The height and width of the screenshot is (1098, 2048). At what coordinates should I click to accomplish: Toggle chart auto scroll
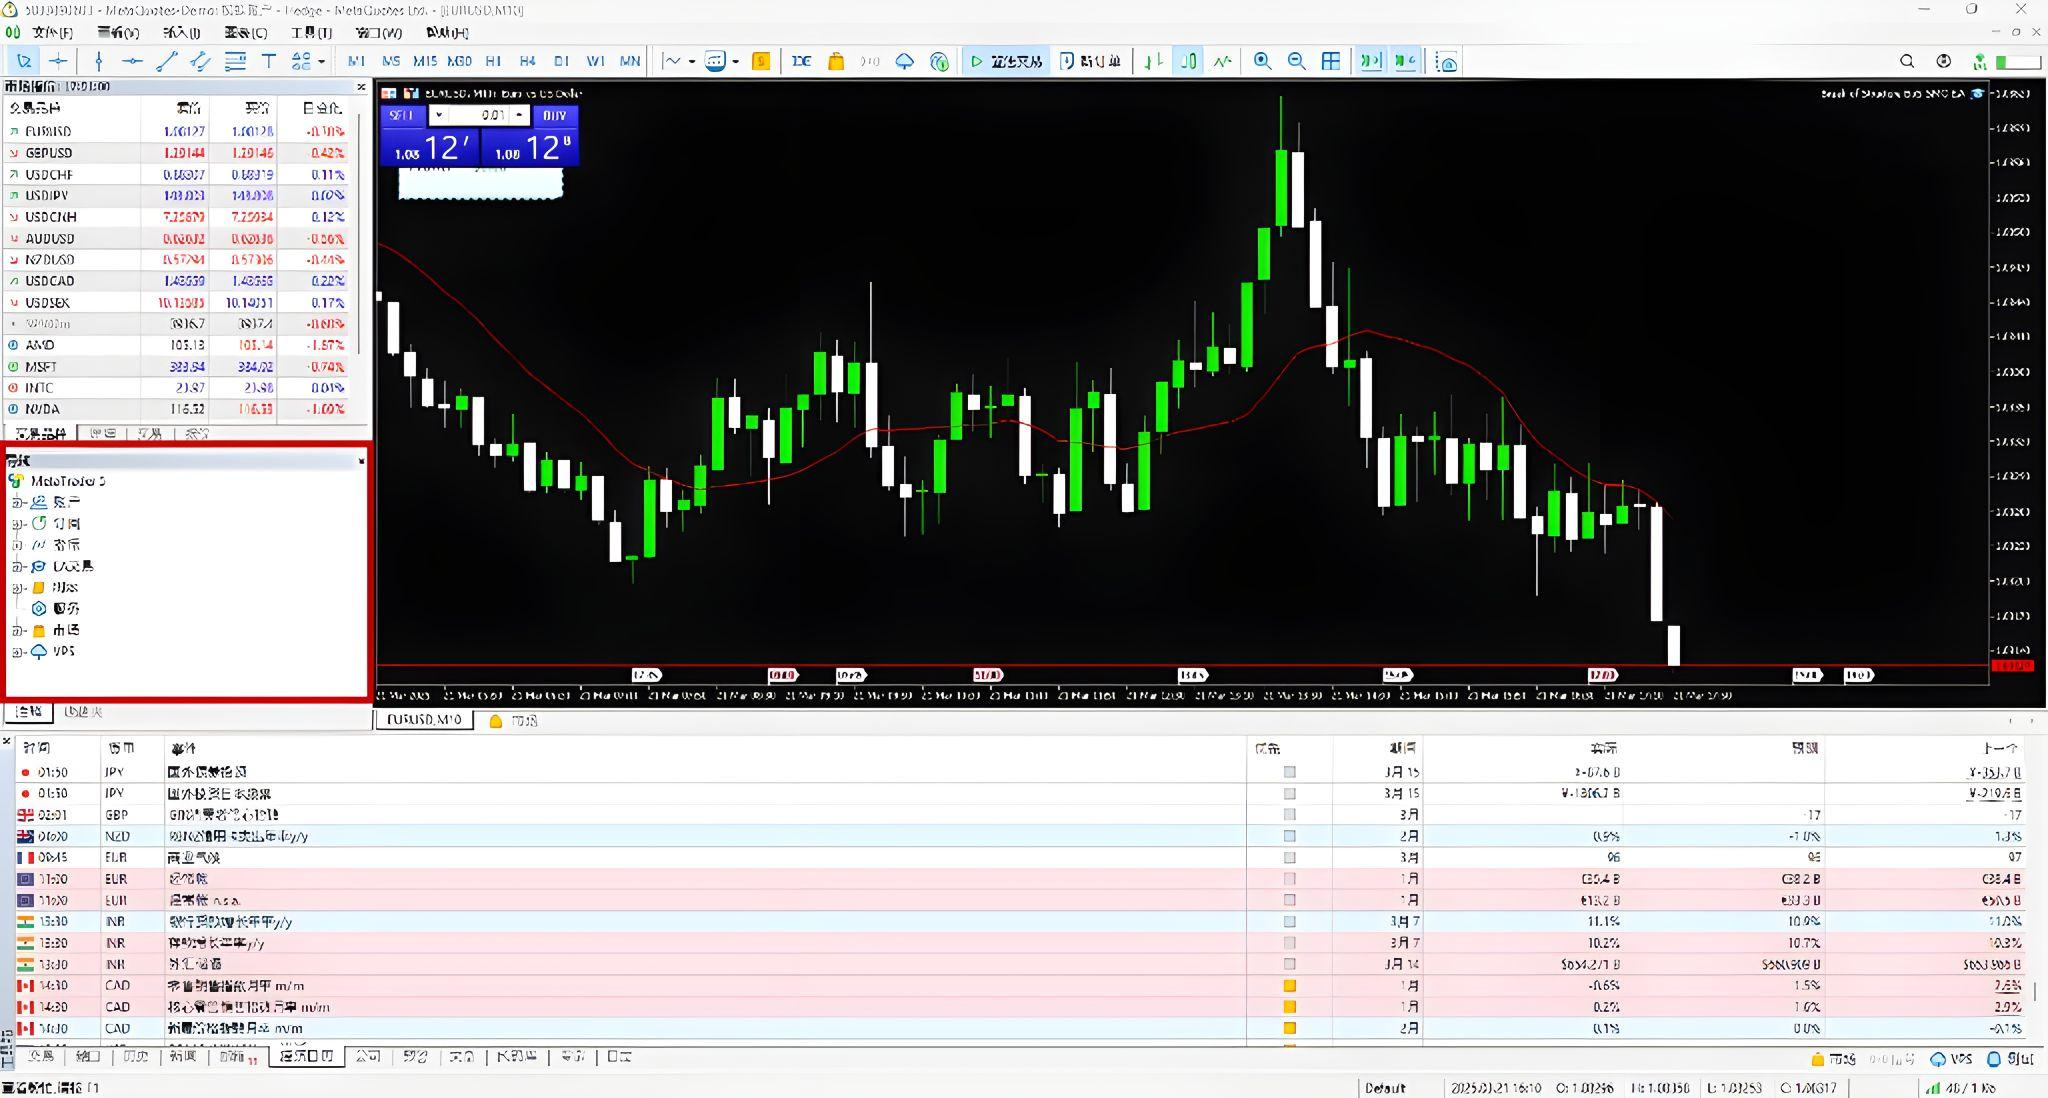[x=1371, y=61]
